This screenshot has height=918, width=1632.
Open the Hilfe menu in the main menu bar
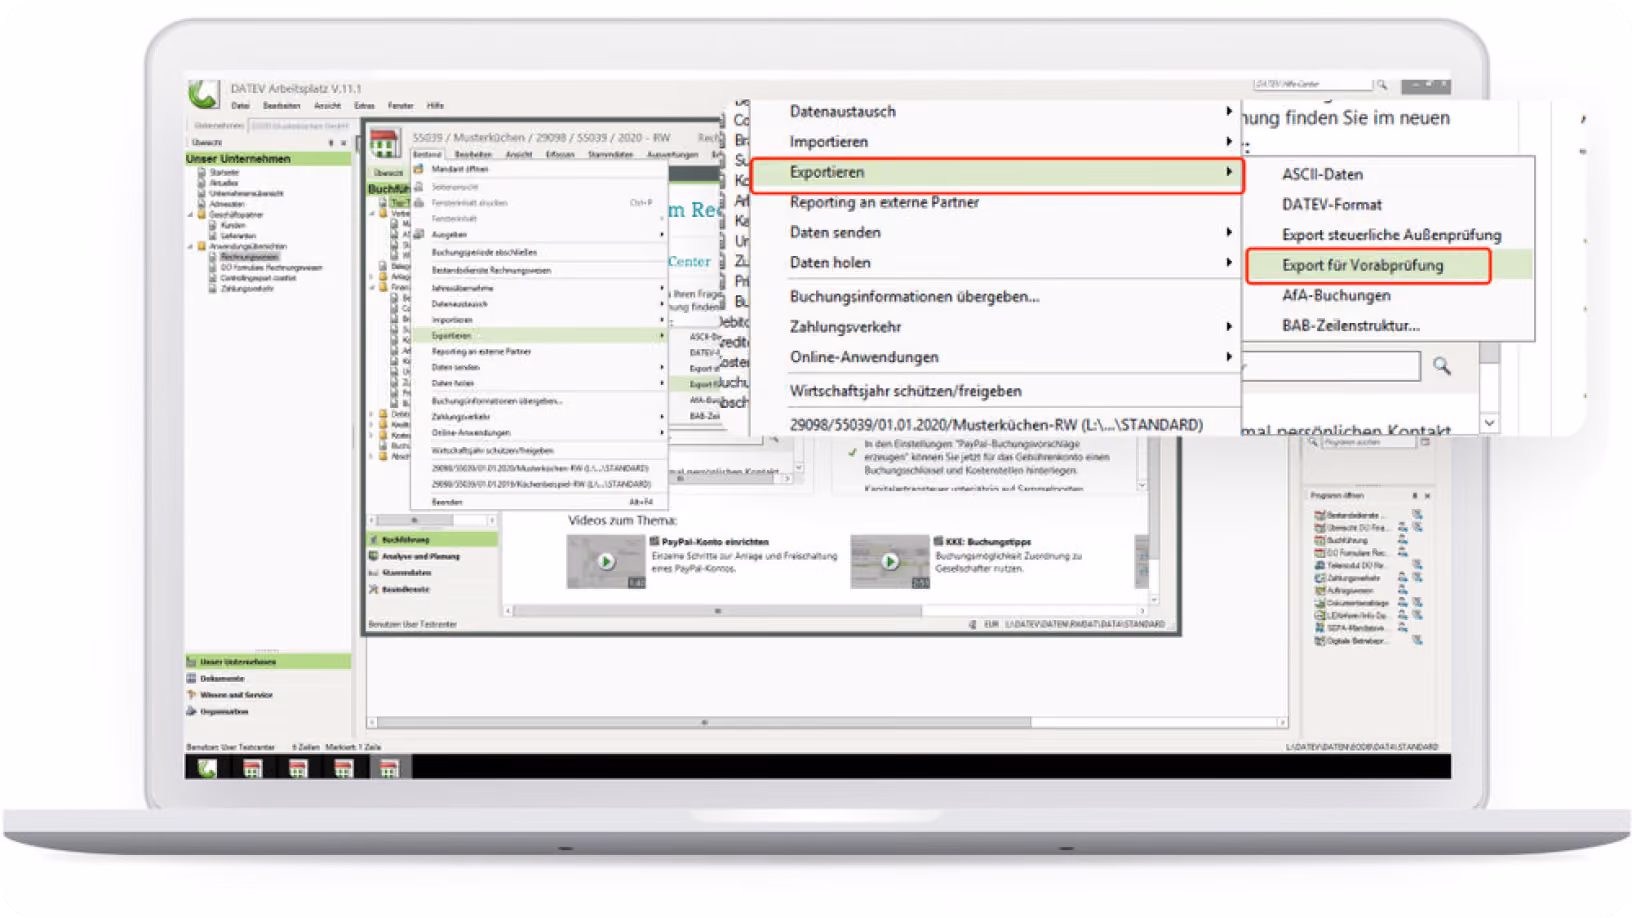point(435,105)
